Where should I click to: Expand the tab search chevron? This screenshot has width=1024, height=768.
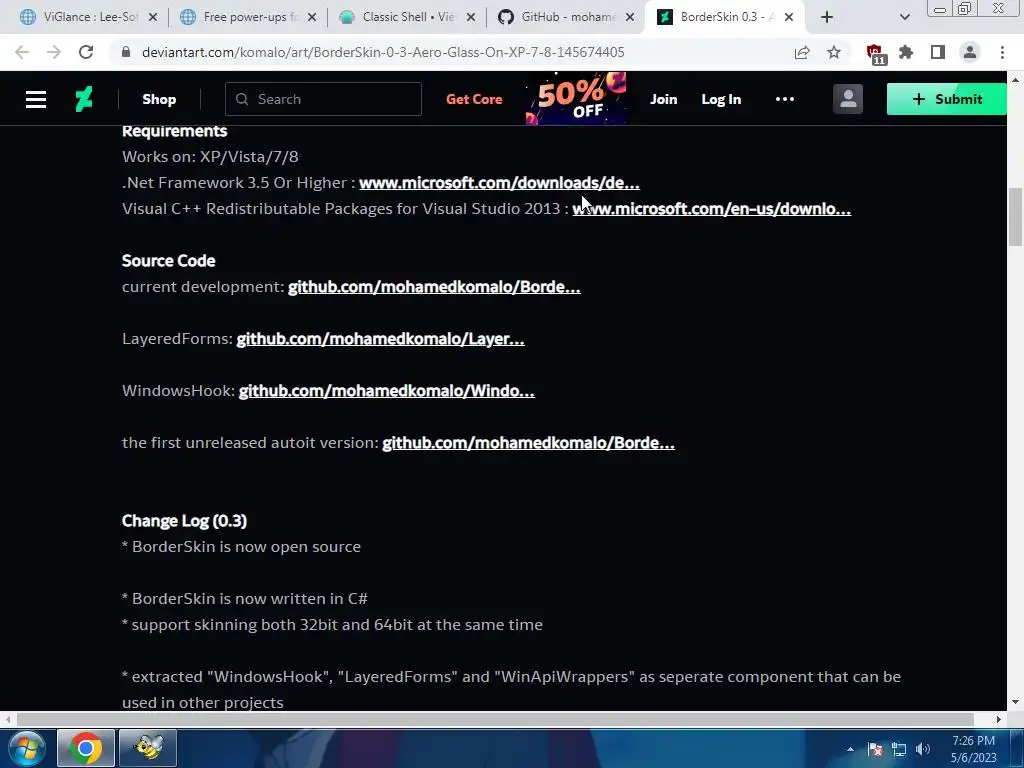[904, 17]
